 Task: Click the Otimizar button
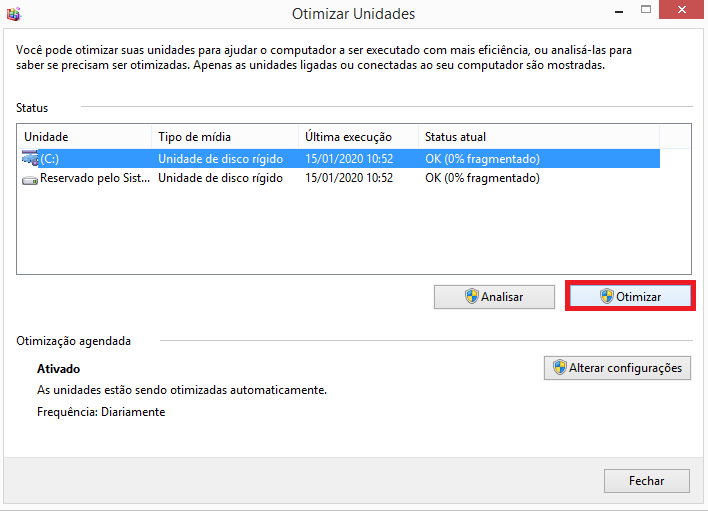[x=630, y=296]
